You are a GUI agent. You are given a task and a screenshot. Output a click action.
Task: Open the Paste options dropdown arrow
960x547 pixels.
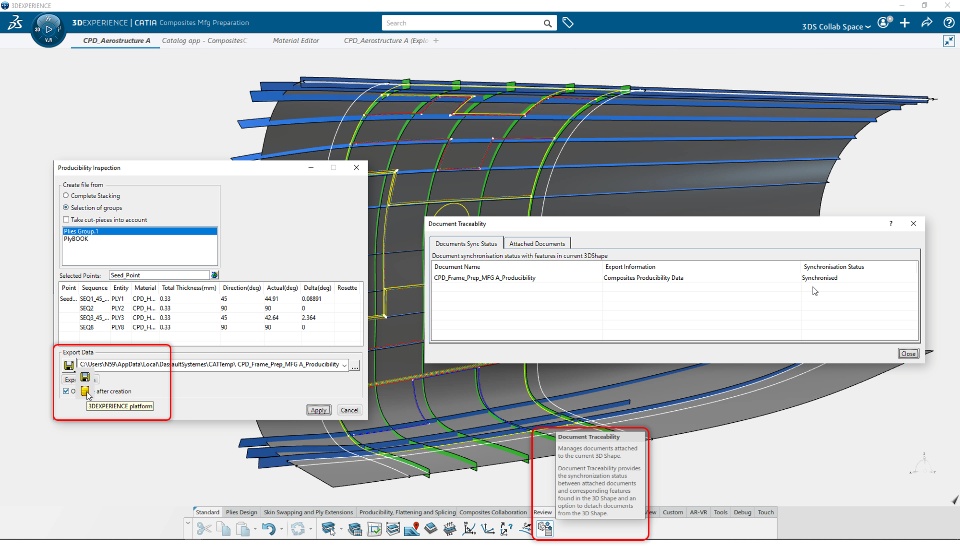tap(255, 529)
